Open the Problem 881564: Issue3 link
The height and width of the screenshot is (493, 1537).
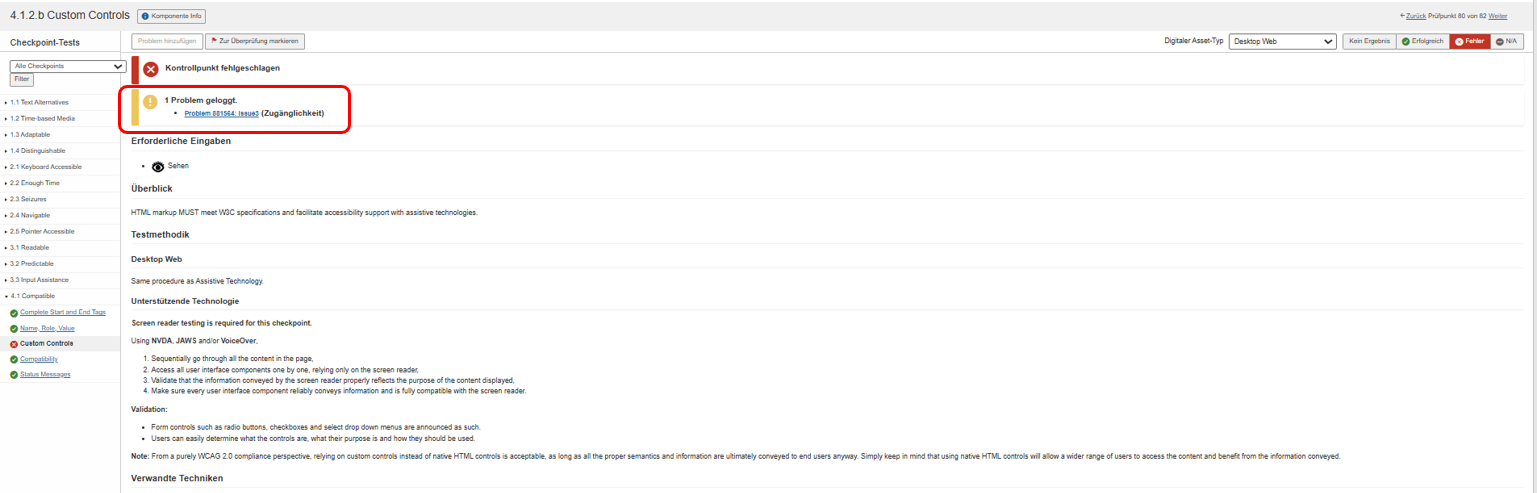click(221, 114)
